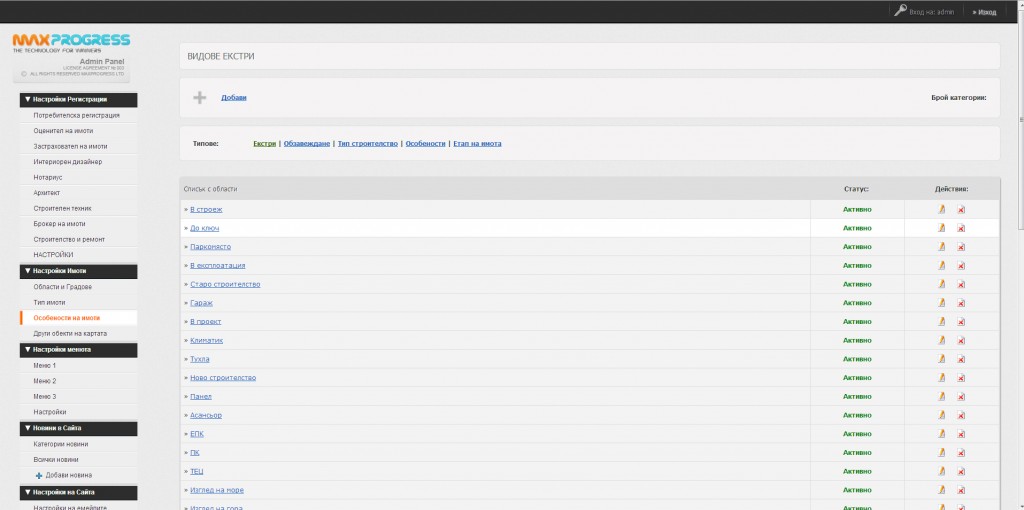Switch to 'Етап на имота' type
This screenshot has height=510, width=1024.
point(477,144)
